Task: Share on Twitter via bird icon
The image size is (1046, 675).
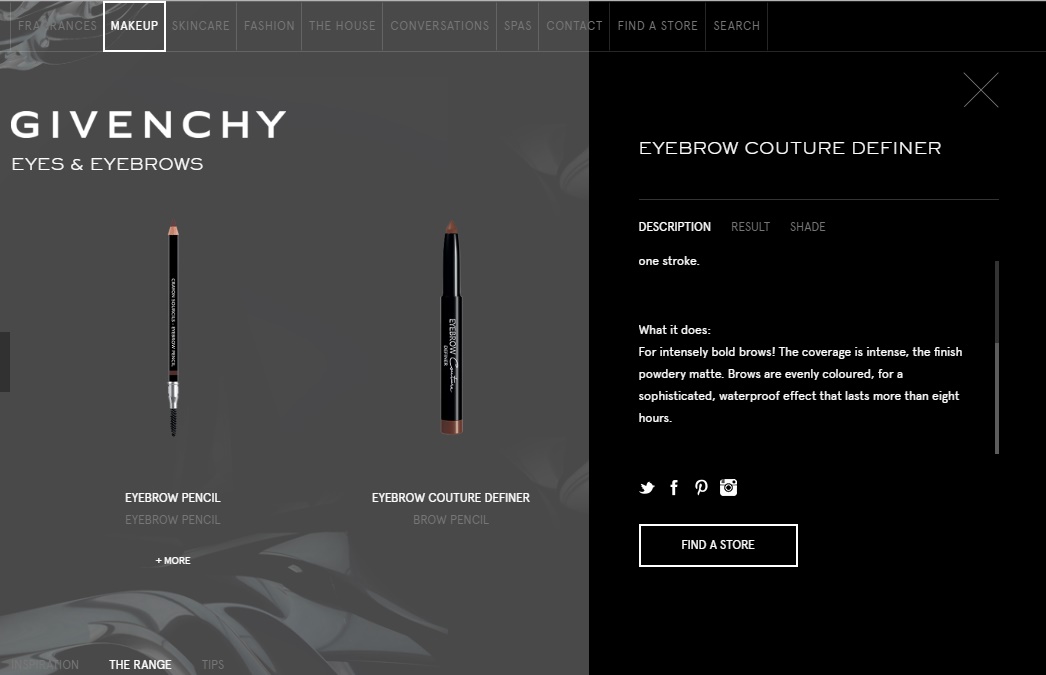Action: (646, 488)
